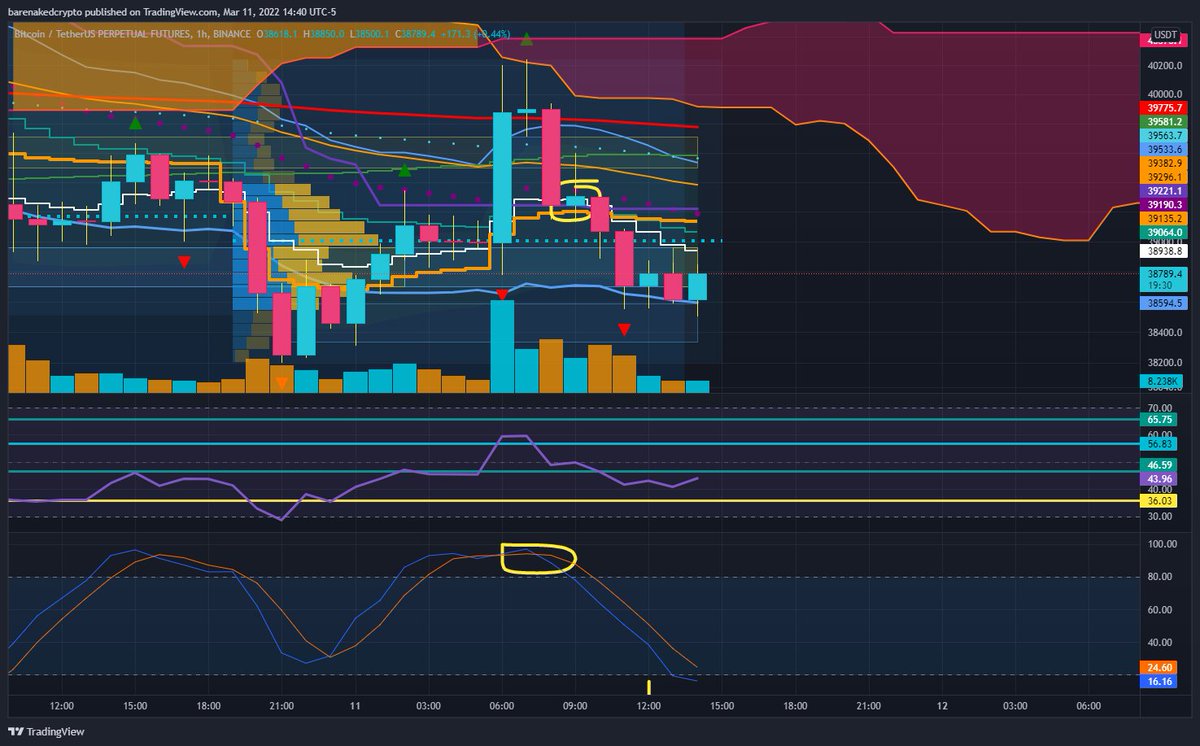Click the orange 39382.9 price label
This screenshot has width=1200, height=746.
[x=1163, y=163]
